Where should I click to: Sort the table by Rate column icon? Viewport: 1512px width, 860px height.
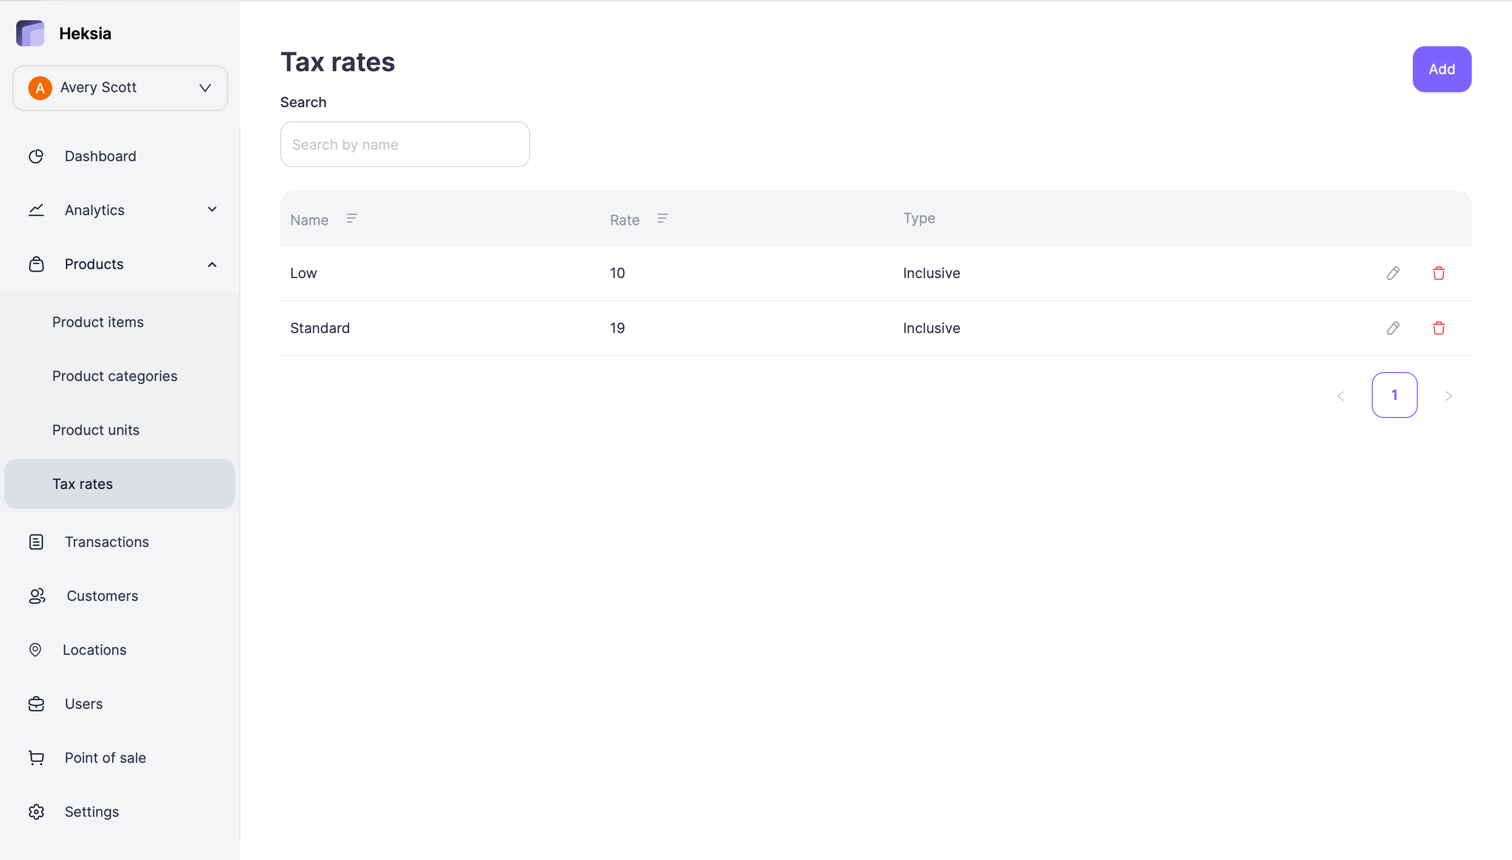(x=663, y=219)
